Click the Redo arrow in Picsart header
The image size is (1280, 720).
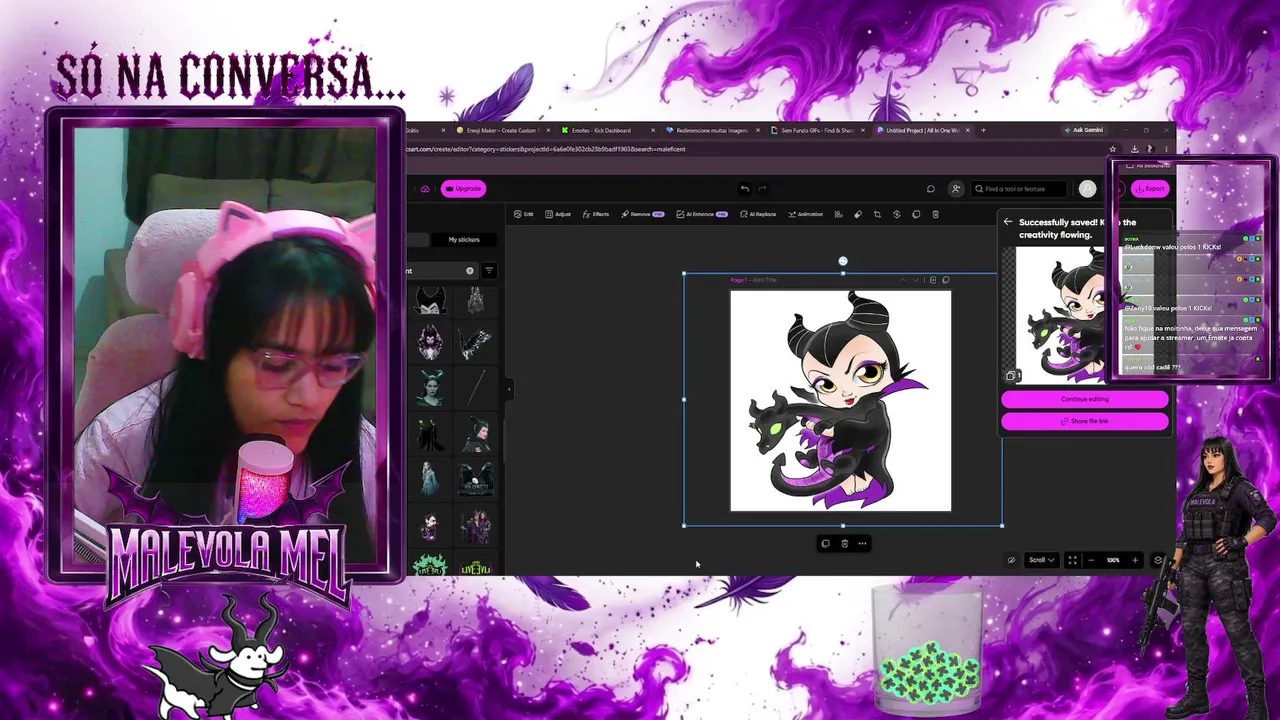click(762, 188)
